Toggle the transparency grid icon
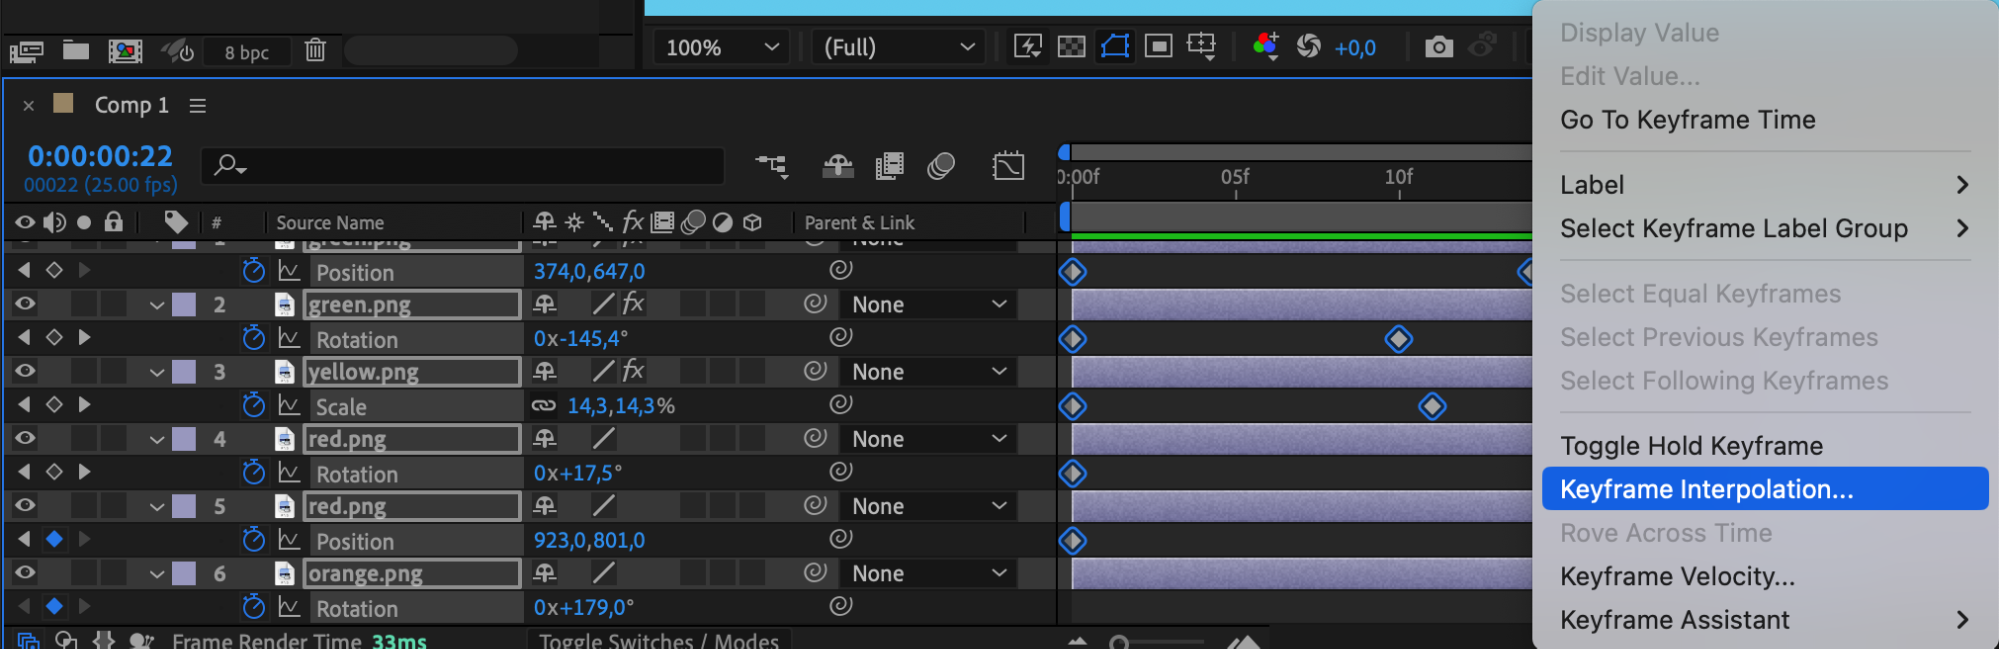Screen dimensions: 1999x649 (1071, 47)
